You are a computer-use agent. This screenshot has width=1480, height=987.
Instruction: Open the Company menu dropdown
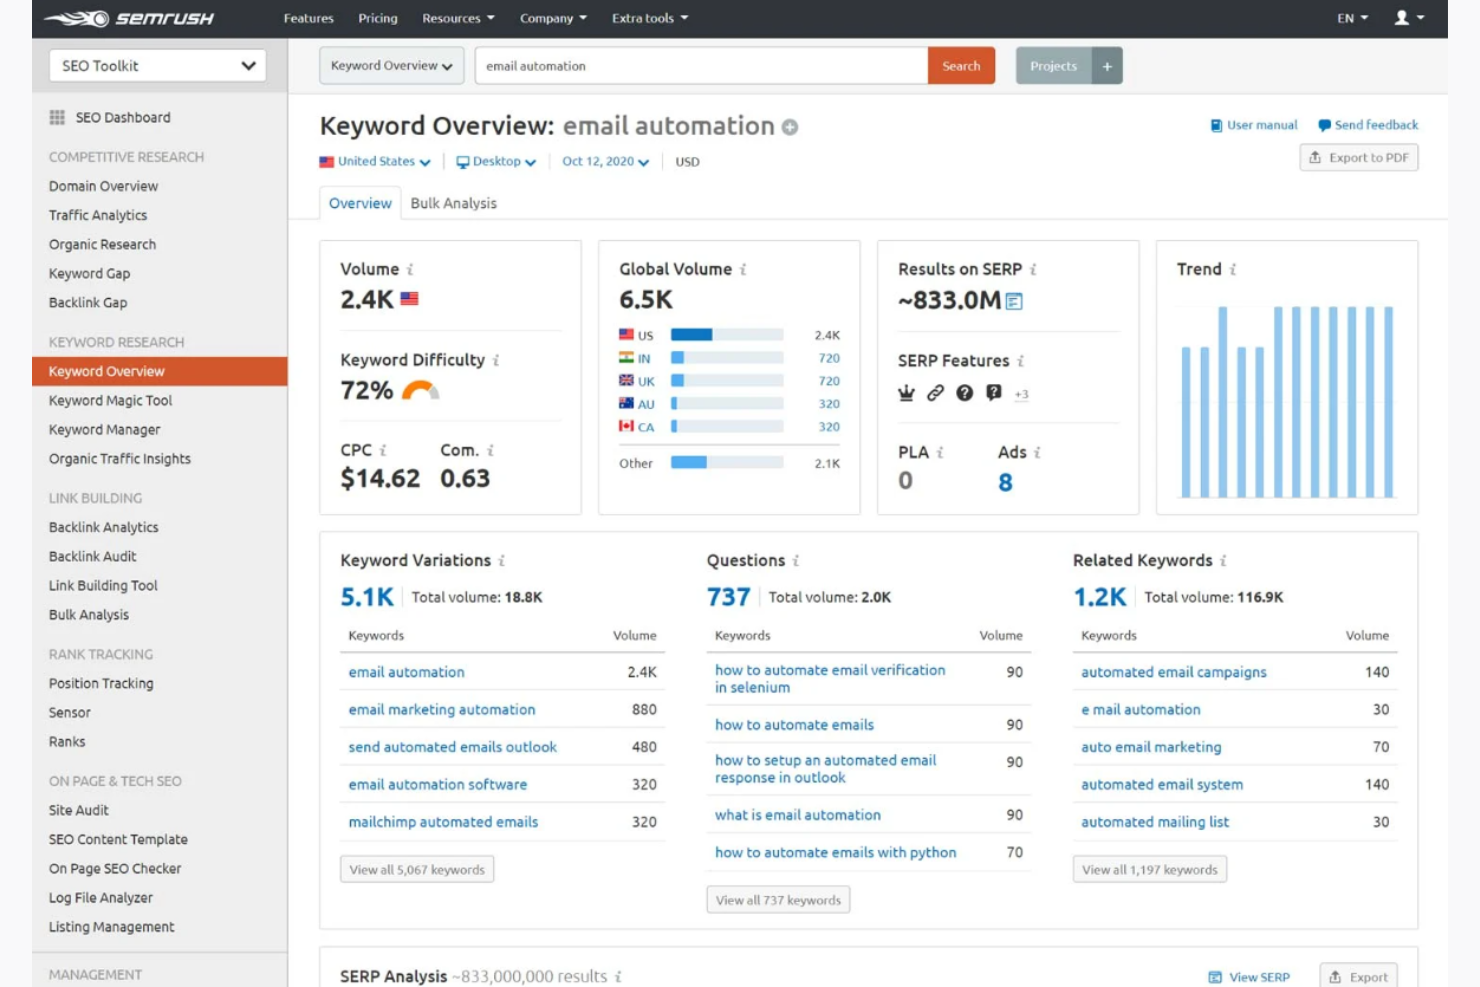click(553, 18)
